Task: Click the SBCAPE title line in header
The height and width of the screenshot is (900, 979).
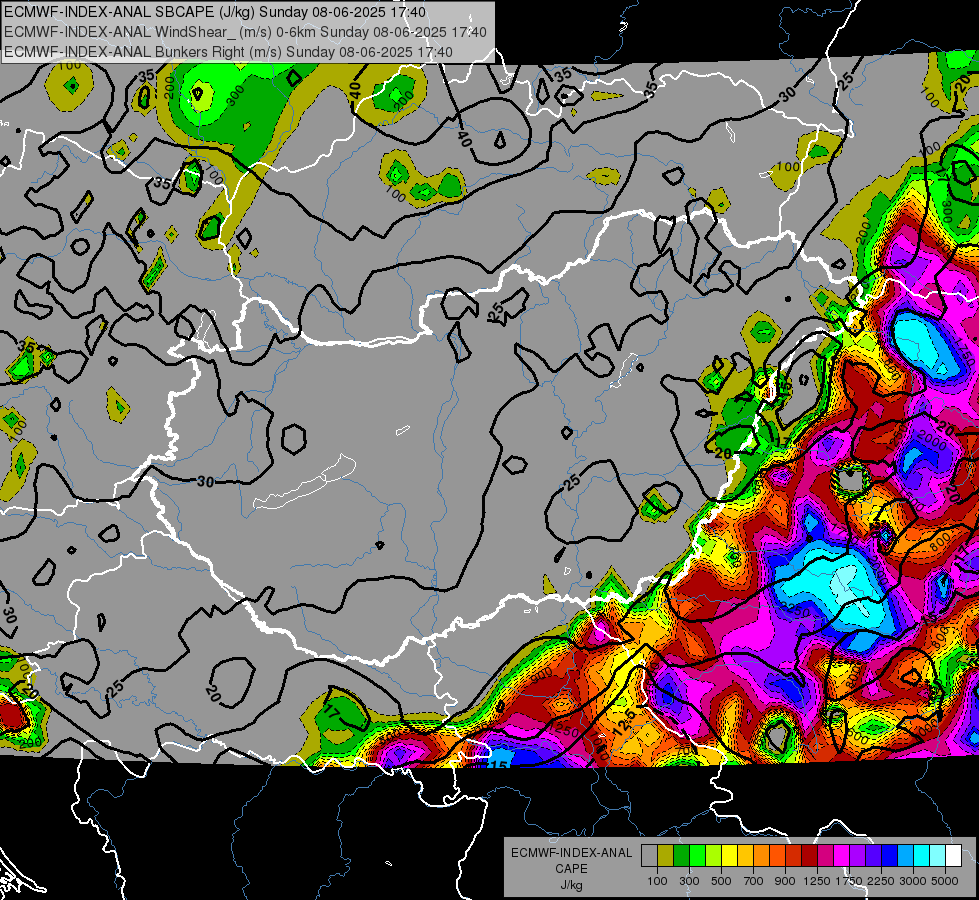Action: coord(215,12)
